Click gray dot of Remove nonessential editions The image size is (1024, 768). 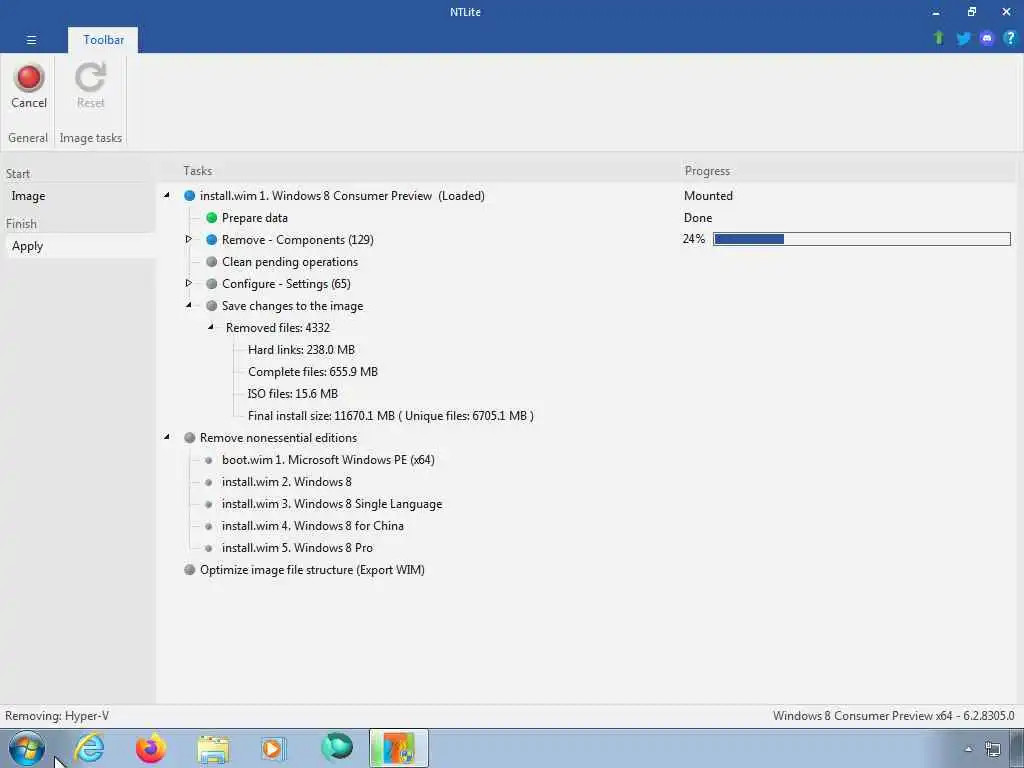click(x=189, y=438)
